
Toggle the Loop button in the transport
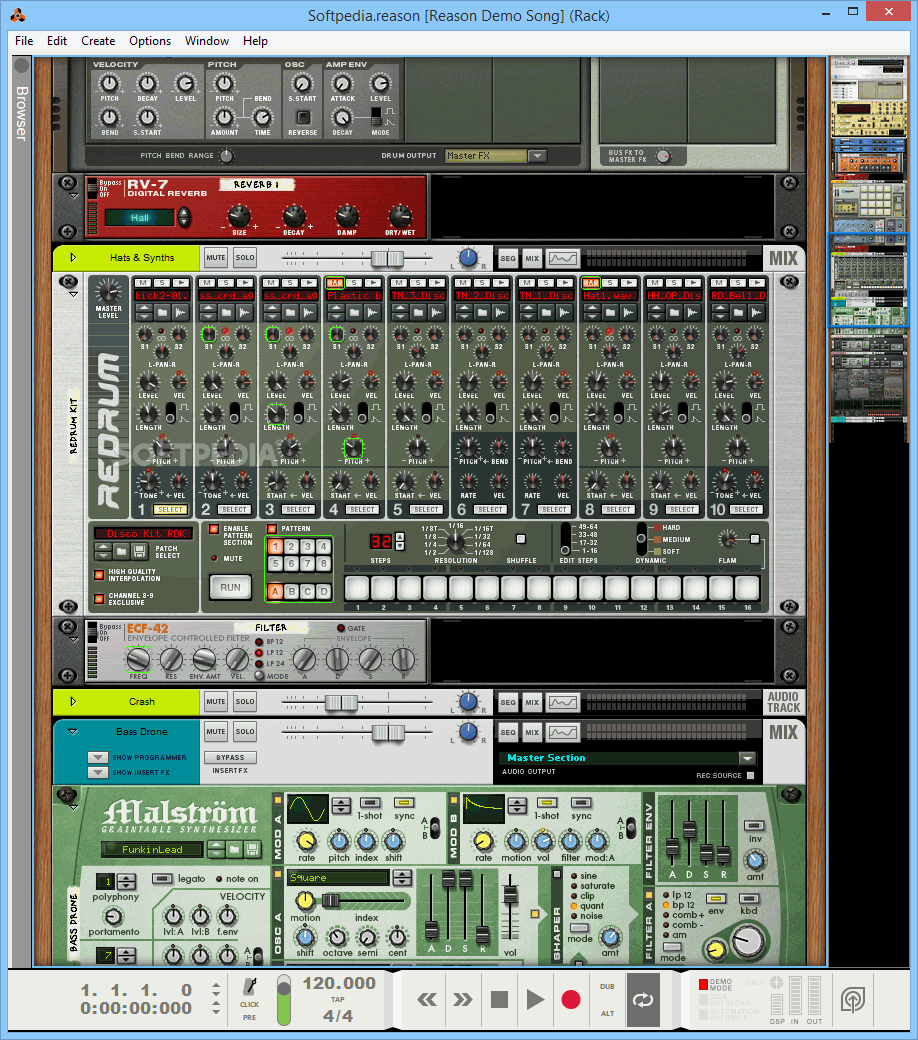click(643, 1000)
